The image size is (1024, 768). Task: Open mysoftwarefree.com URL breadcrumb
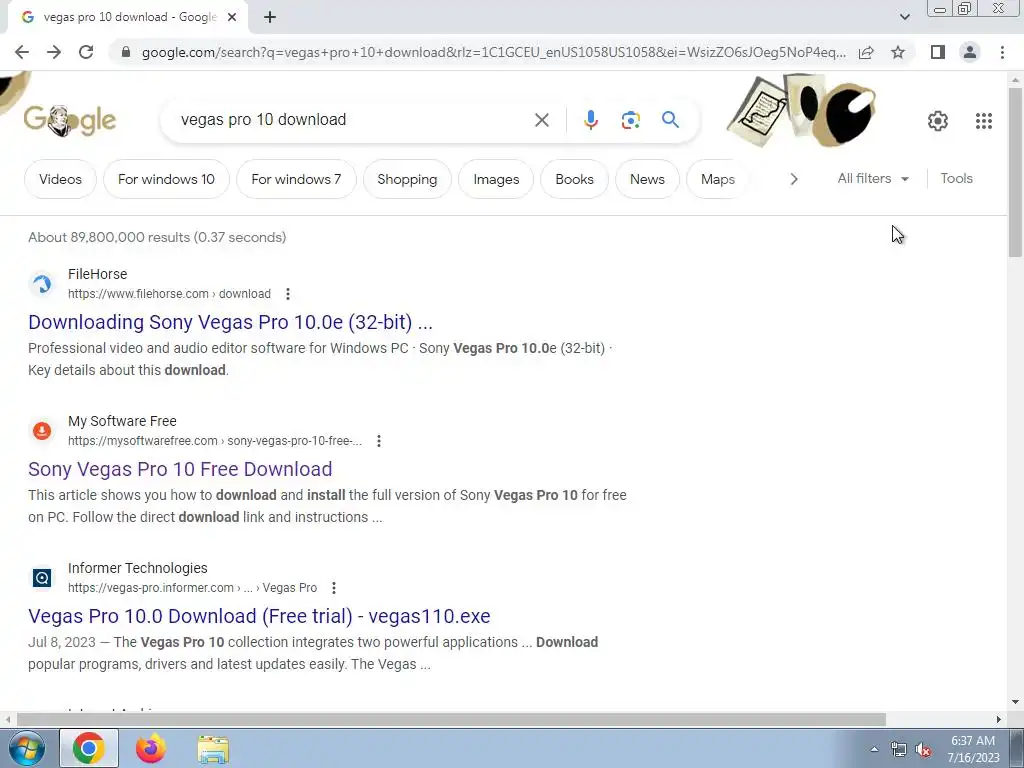point(215,441)
